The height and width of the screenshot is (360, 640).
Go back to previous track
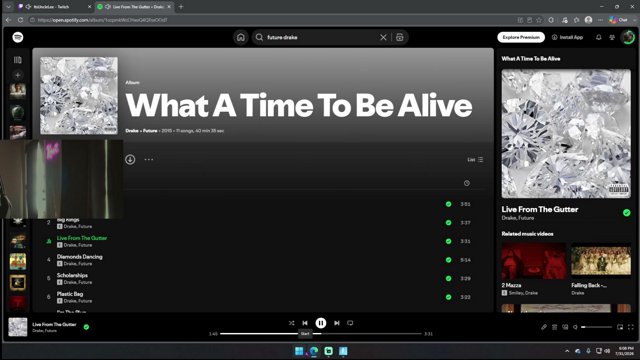click(305, 323)
